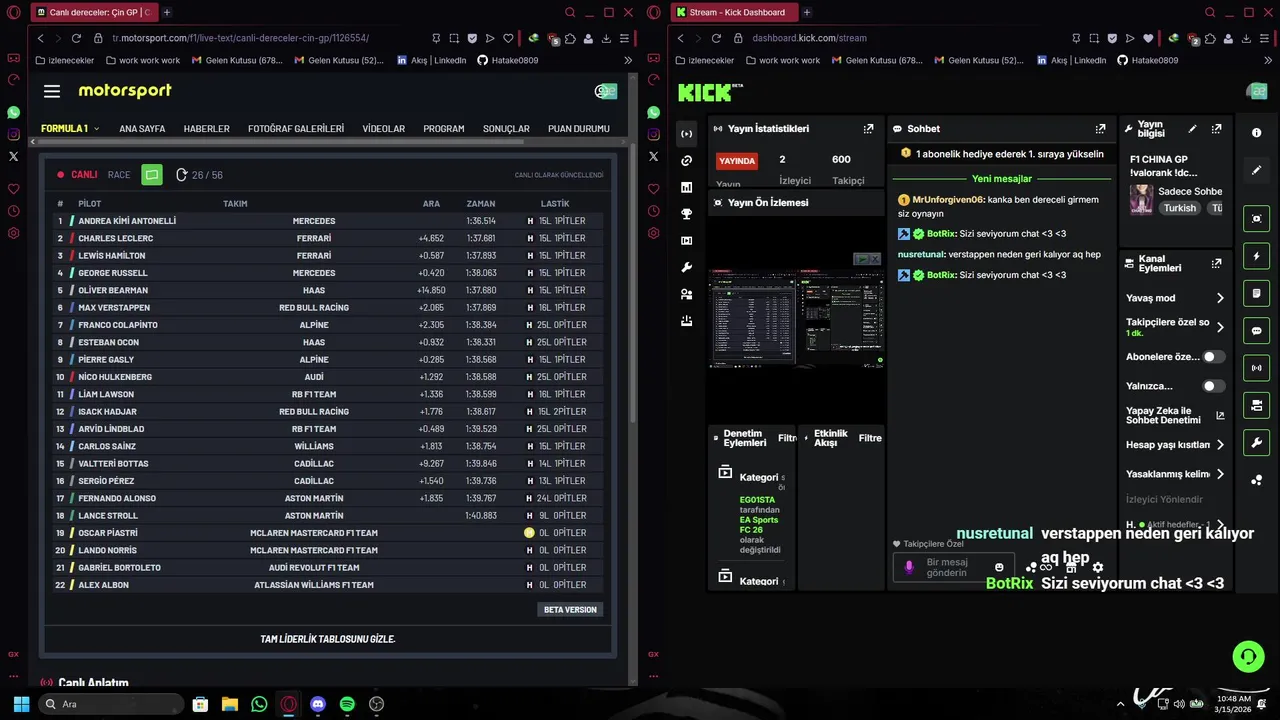Viewport: 1280px width, 720px height.
Task: Open FORMULA 1 dropdown menu
Action: point(70,129)
